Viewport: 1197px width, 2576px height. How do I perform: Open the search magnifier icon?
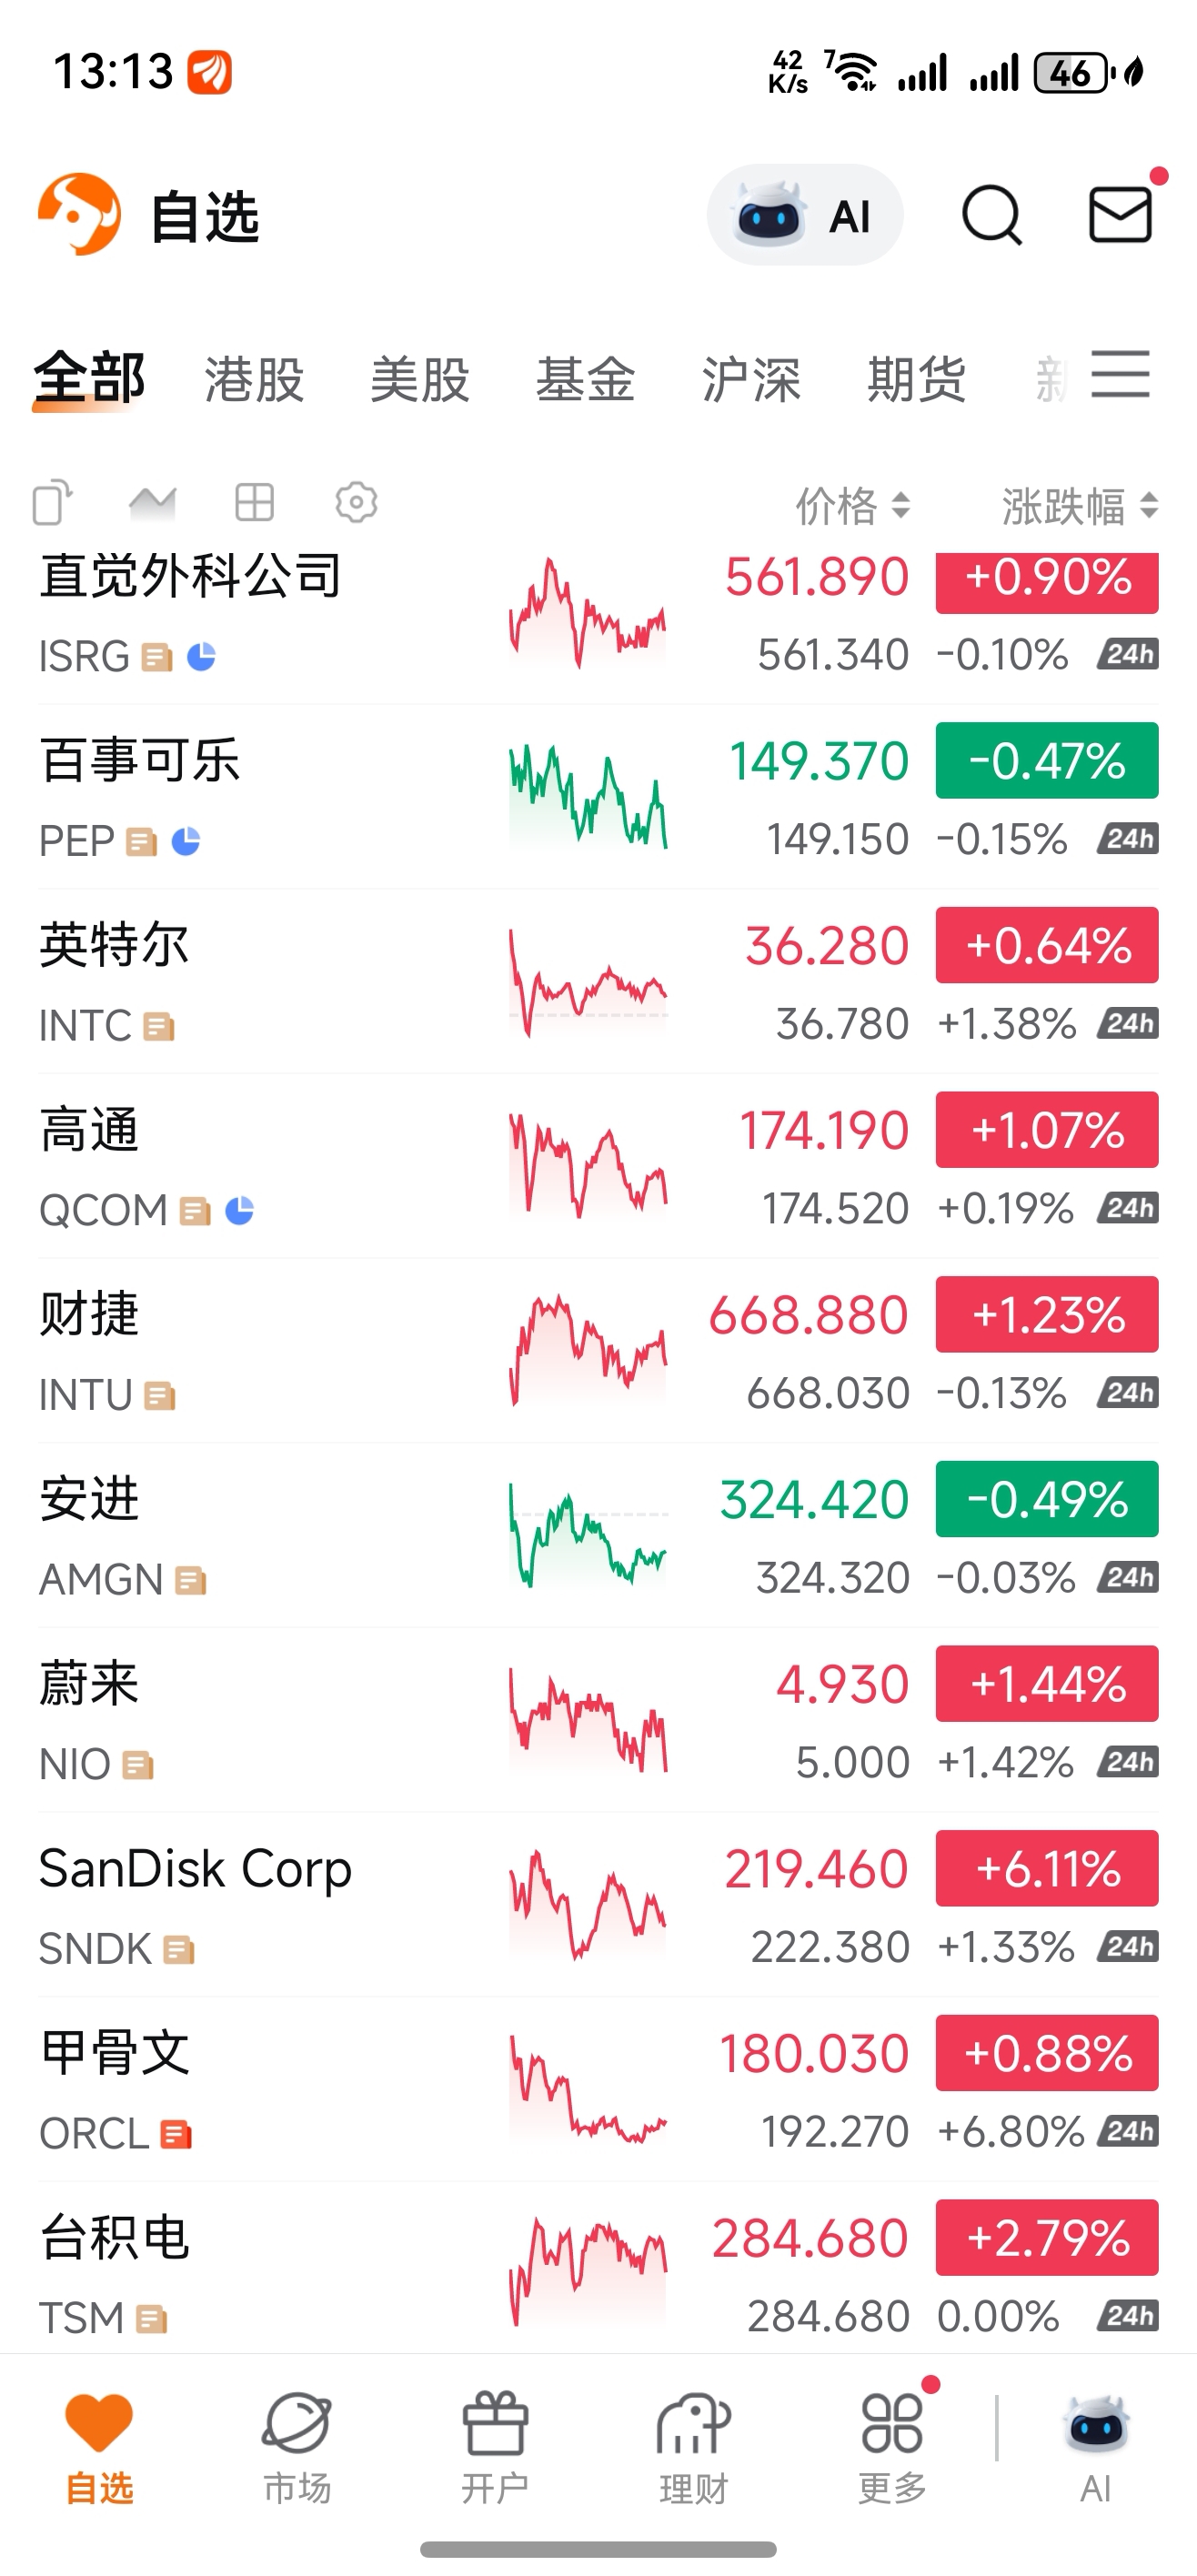pyautogui.click(x=991, y=215)
